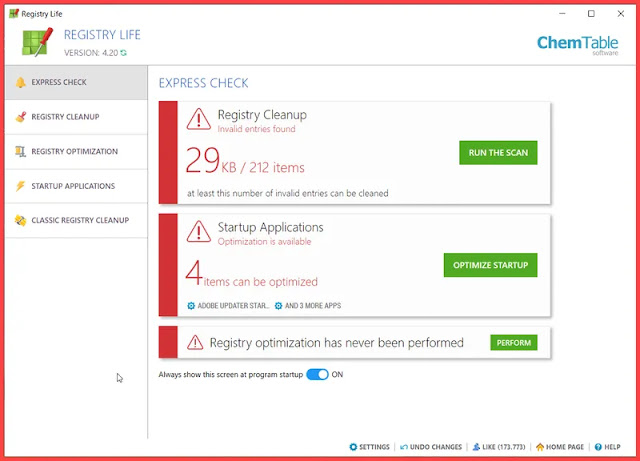The height and width of the screenshot is (461, 640).
Task: Click the Startup Applications lightning icon
Action: tap(20, 186)
